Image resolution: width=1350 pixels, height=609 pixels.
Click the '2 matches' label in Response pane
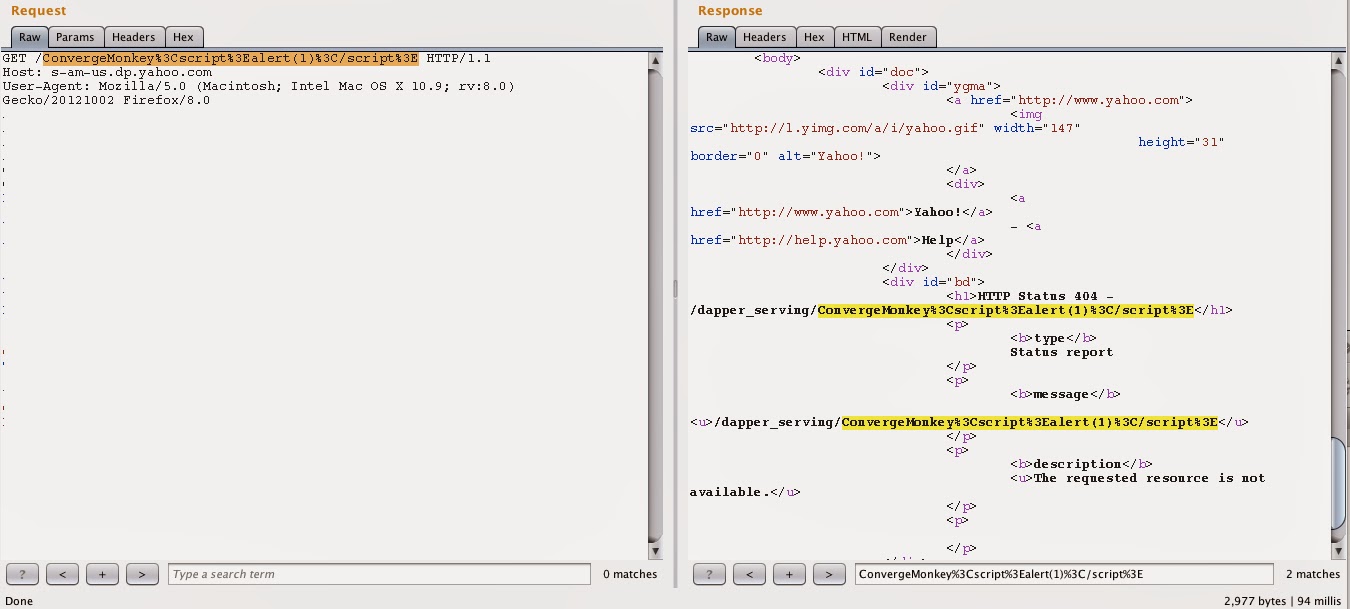pyautogui.click(x=1313, y=574)
